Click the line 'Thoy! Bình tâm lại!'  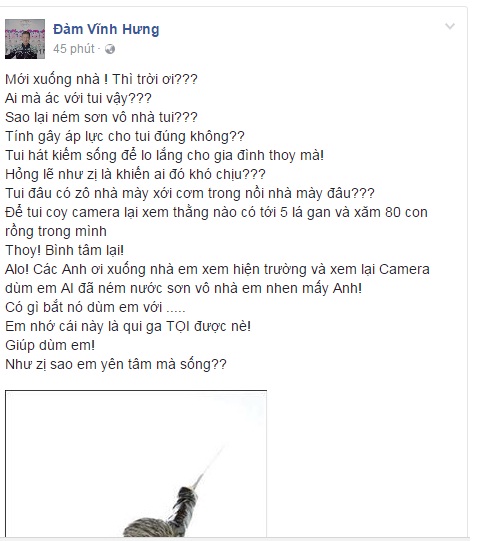[x=65, y=250]
